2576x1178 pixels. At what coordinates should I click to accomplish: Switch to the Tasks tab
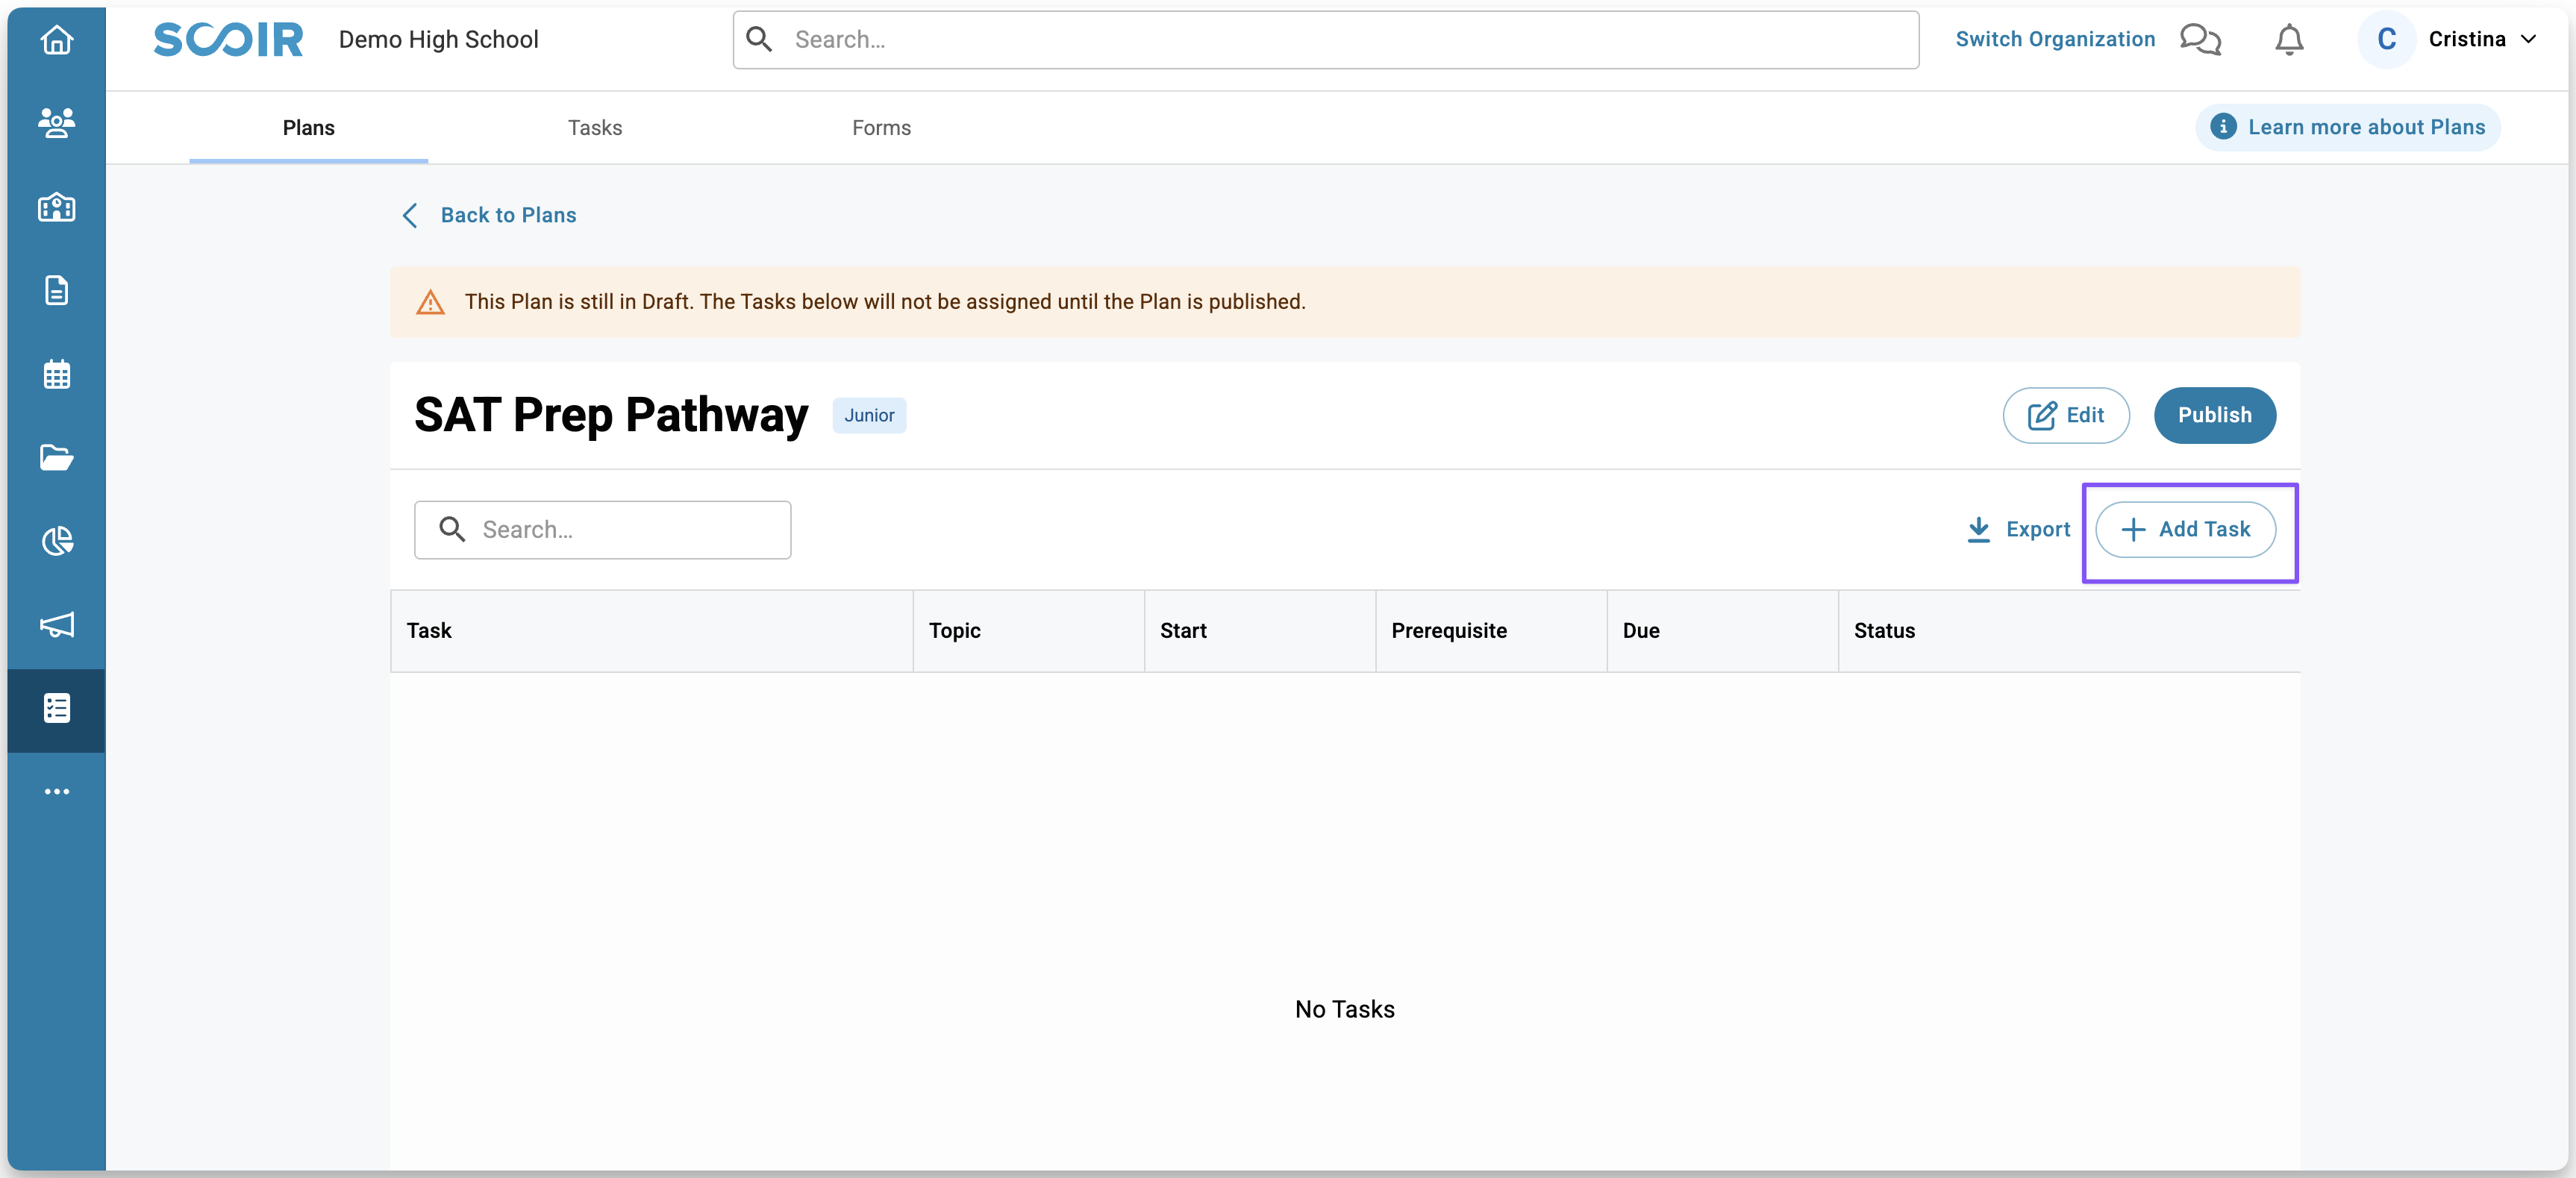[595, 128]
